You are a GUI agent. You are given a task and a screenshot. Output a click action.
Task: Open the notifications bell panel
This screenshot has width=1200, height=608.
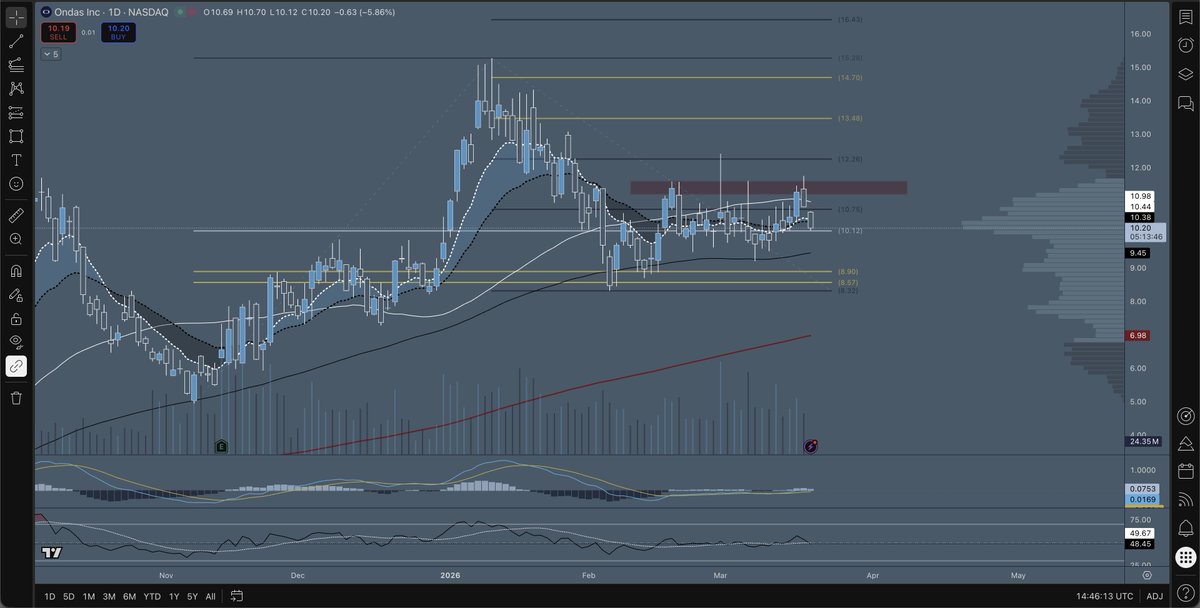pos(1185,527)
